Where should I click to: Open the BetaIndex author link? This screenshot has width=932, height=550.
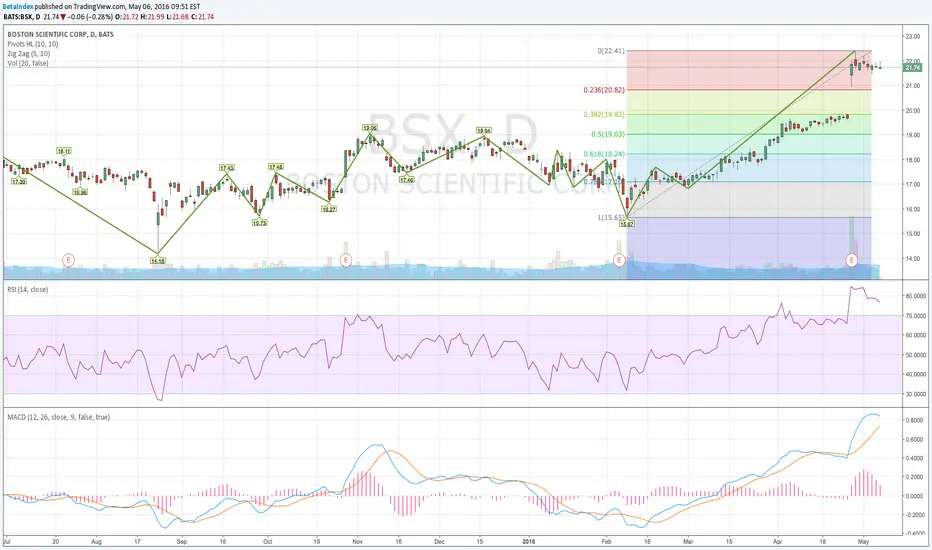coord(18,7)
